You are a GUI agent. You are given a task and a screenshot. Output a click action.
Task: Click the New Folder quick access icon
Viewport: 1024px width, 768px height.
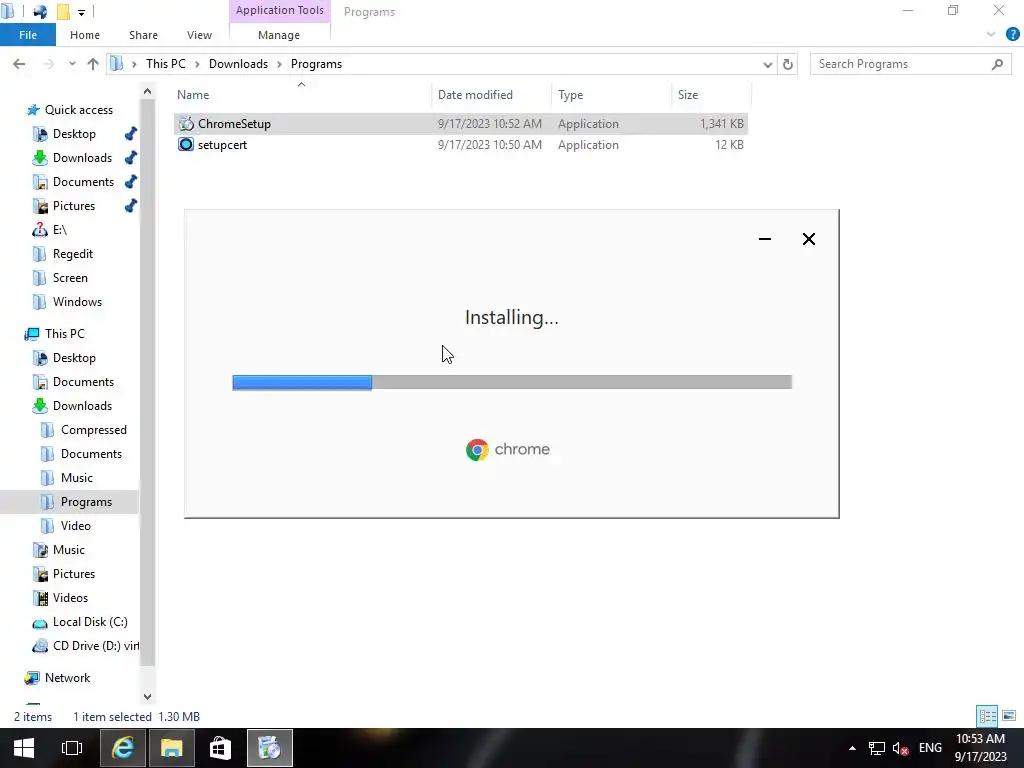point(63,12)
